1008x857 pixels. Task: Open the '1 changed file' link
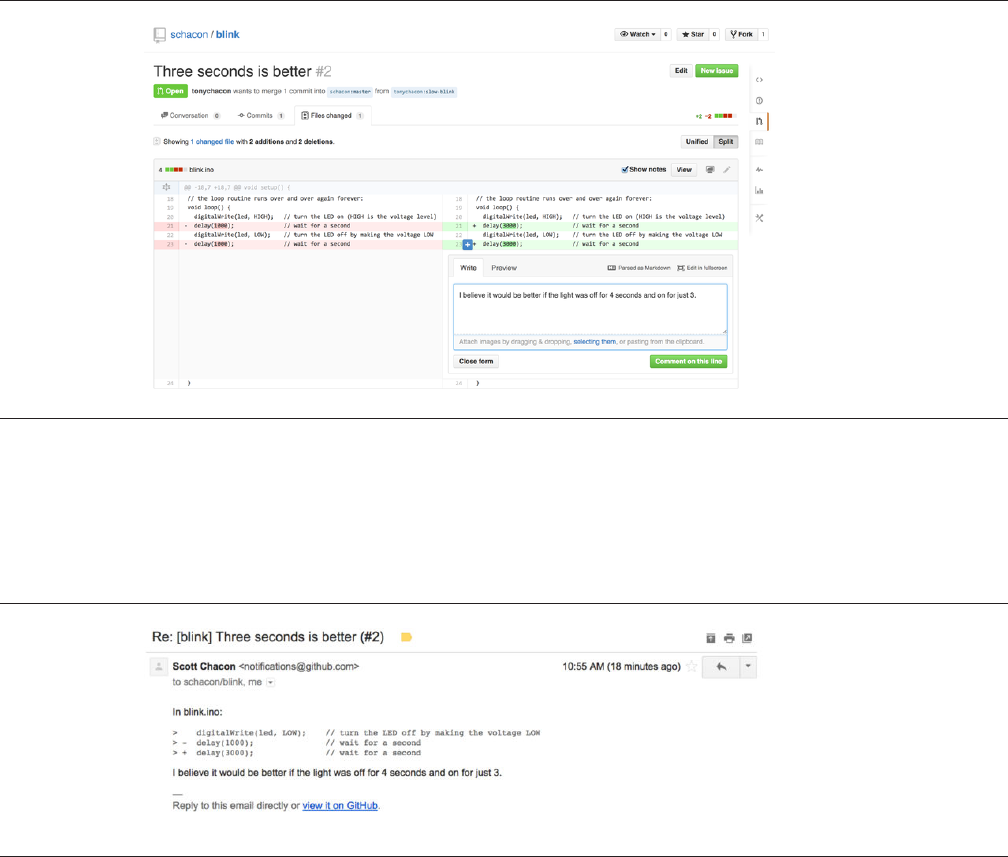point(212,141)
